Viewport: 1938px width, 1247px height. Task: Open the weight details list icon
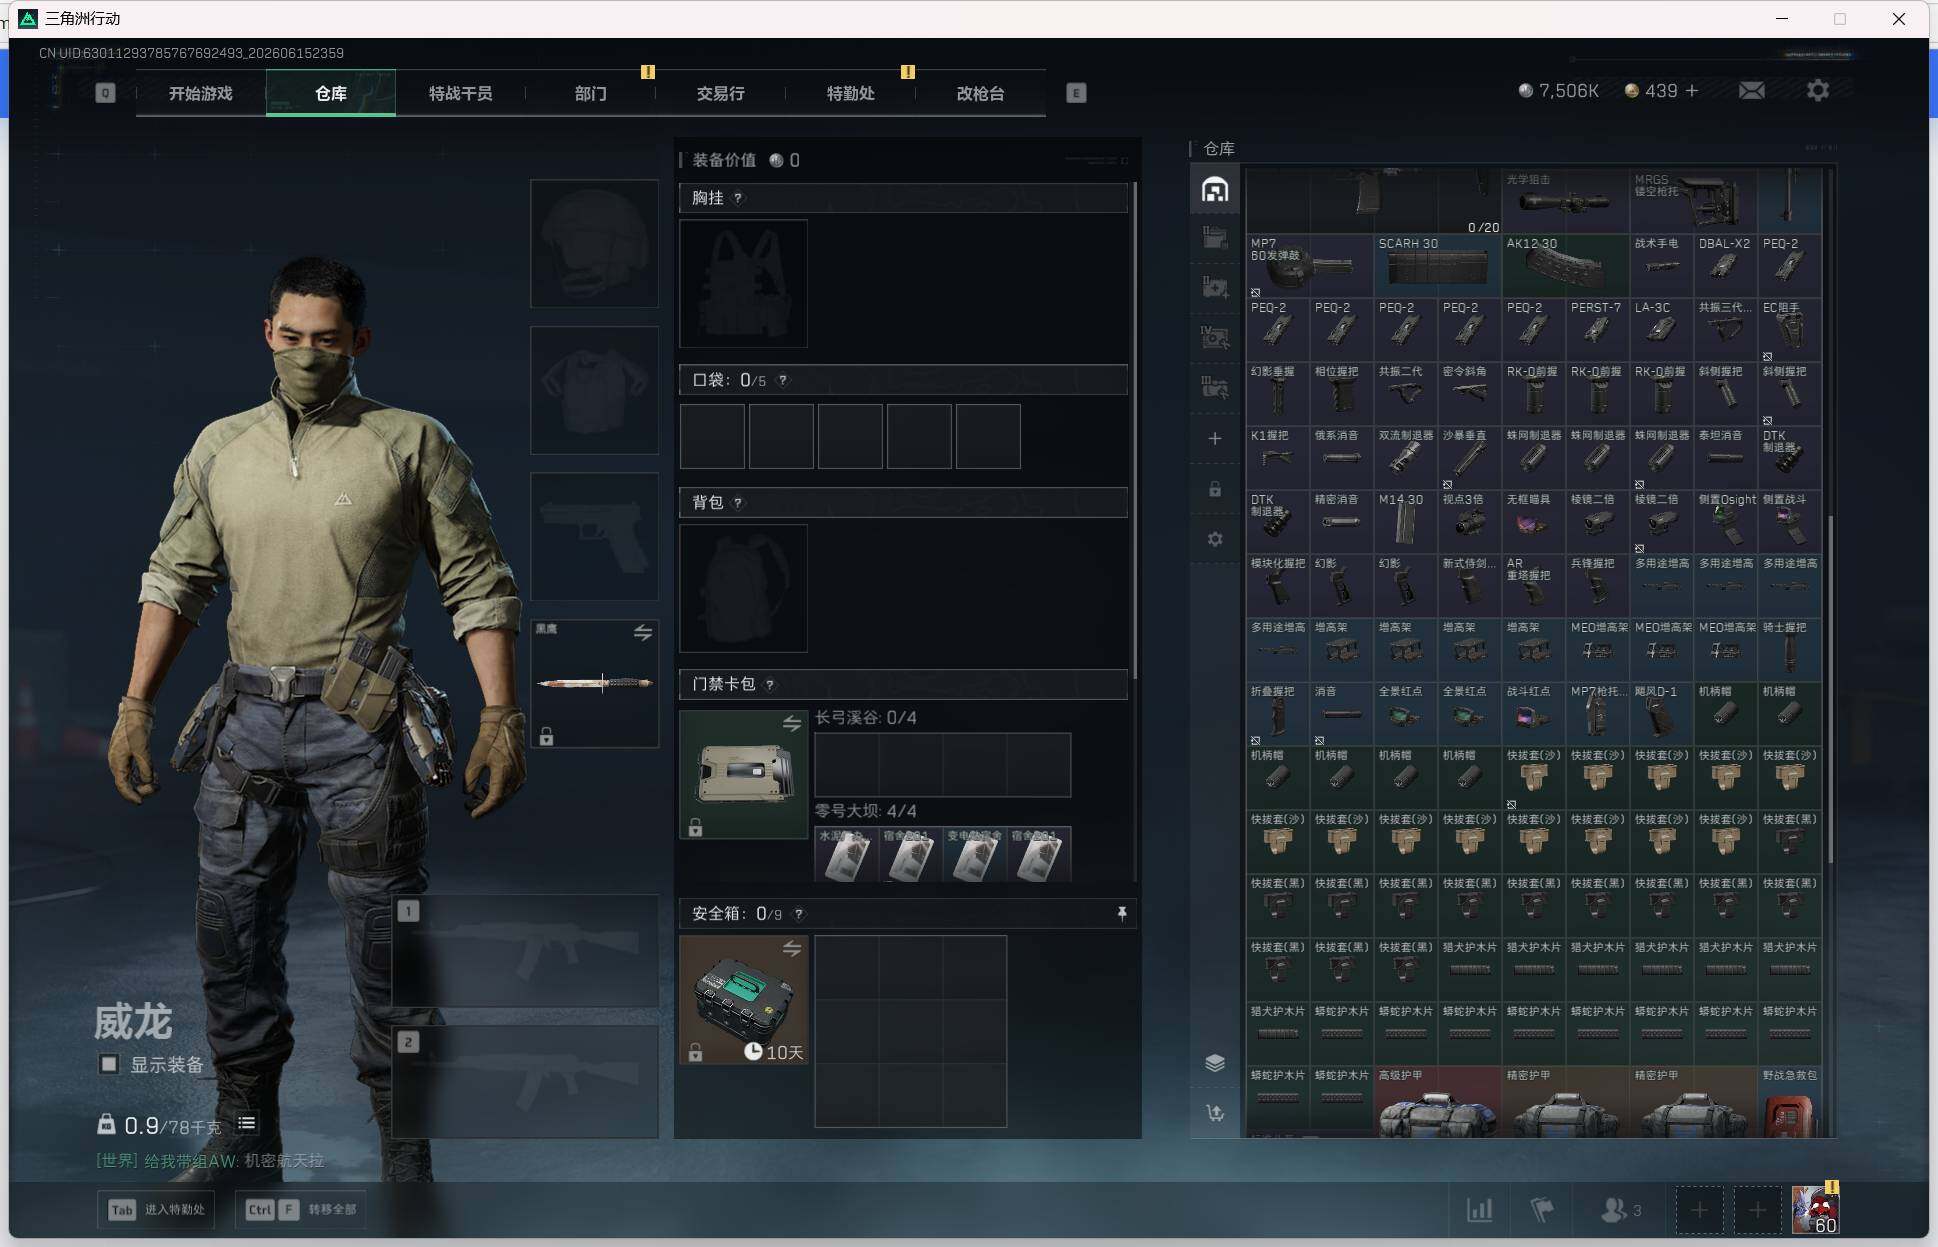tap(246, 1124)
